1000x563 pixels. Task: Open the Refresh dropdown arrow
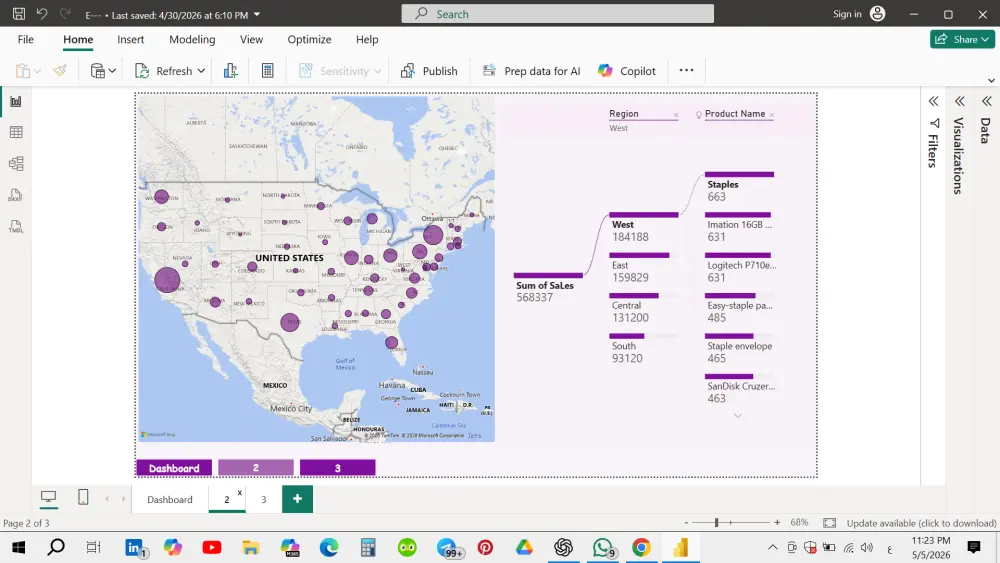tap(201, 71)
